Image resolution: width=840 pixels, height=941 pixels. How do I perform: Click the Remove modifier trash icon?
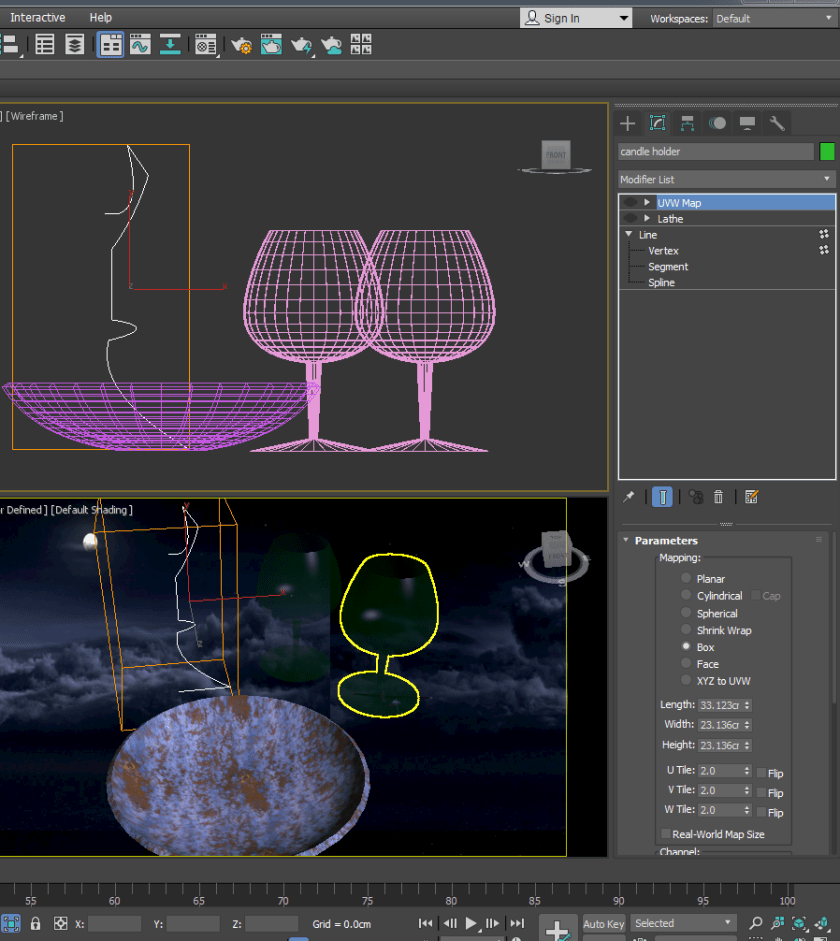pos(718,497)
